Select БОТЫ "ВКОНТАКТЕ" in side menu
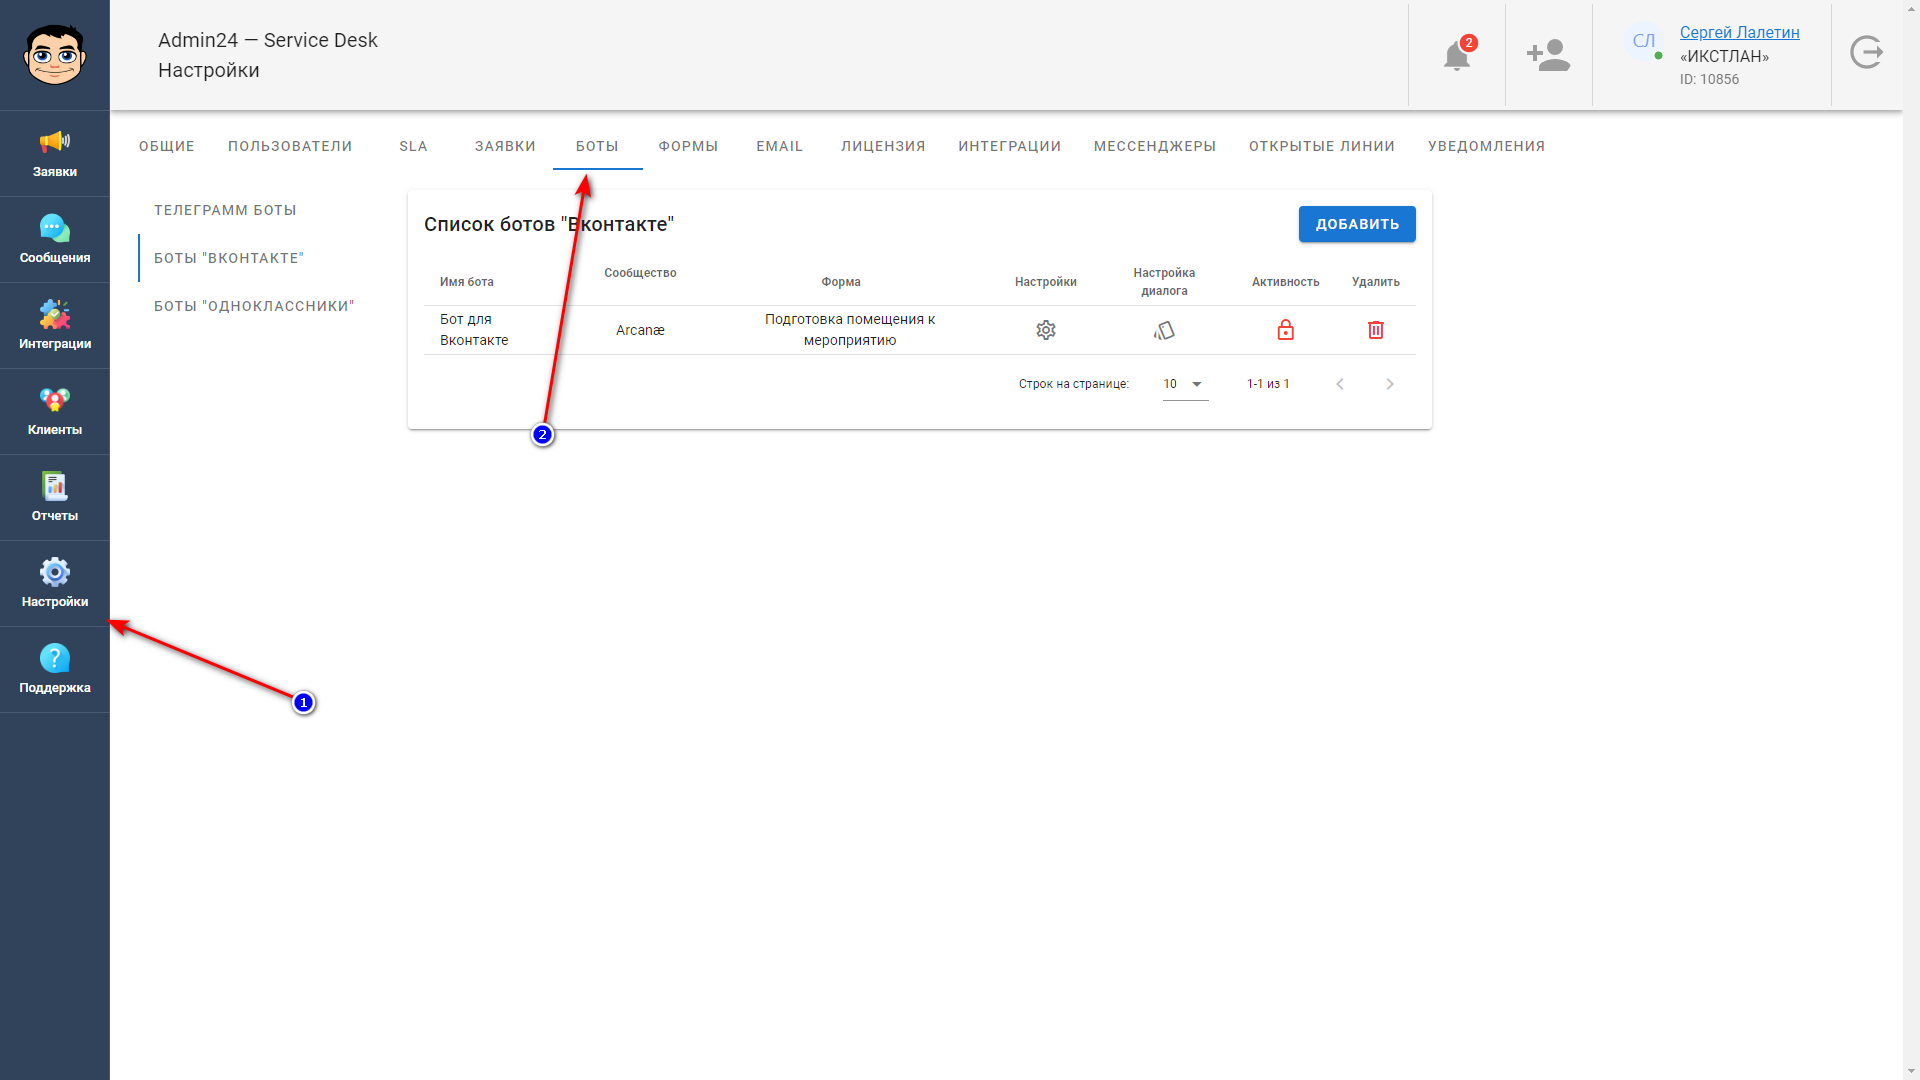 [229, 258]
